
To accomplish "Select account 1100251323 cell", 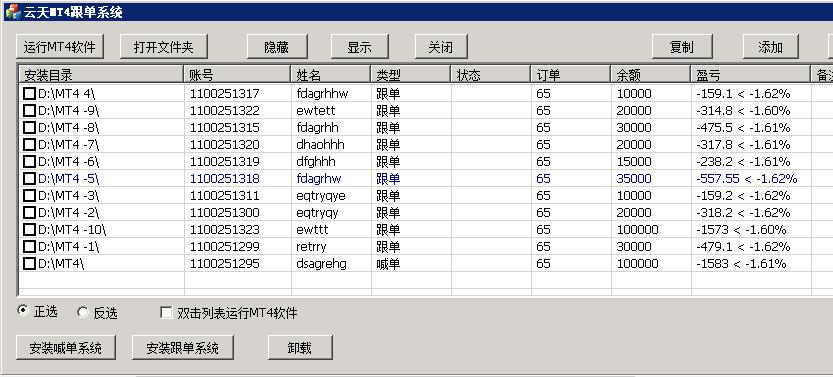I will (225, 230).
